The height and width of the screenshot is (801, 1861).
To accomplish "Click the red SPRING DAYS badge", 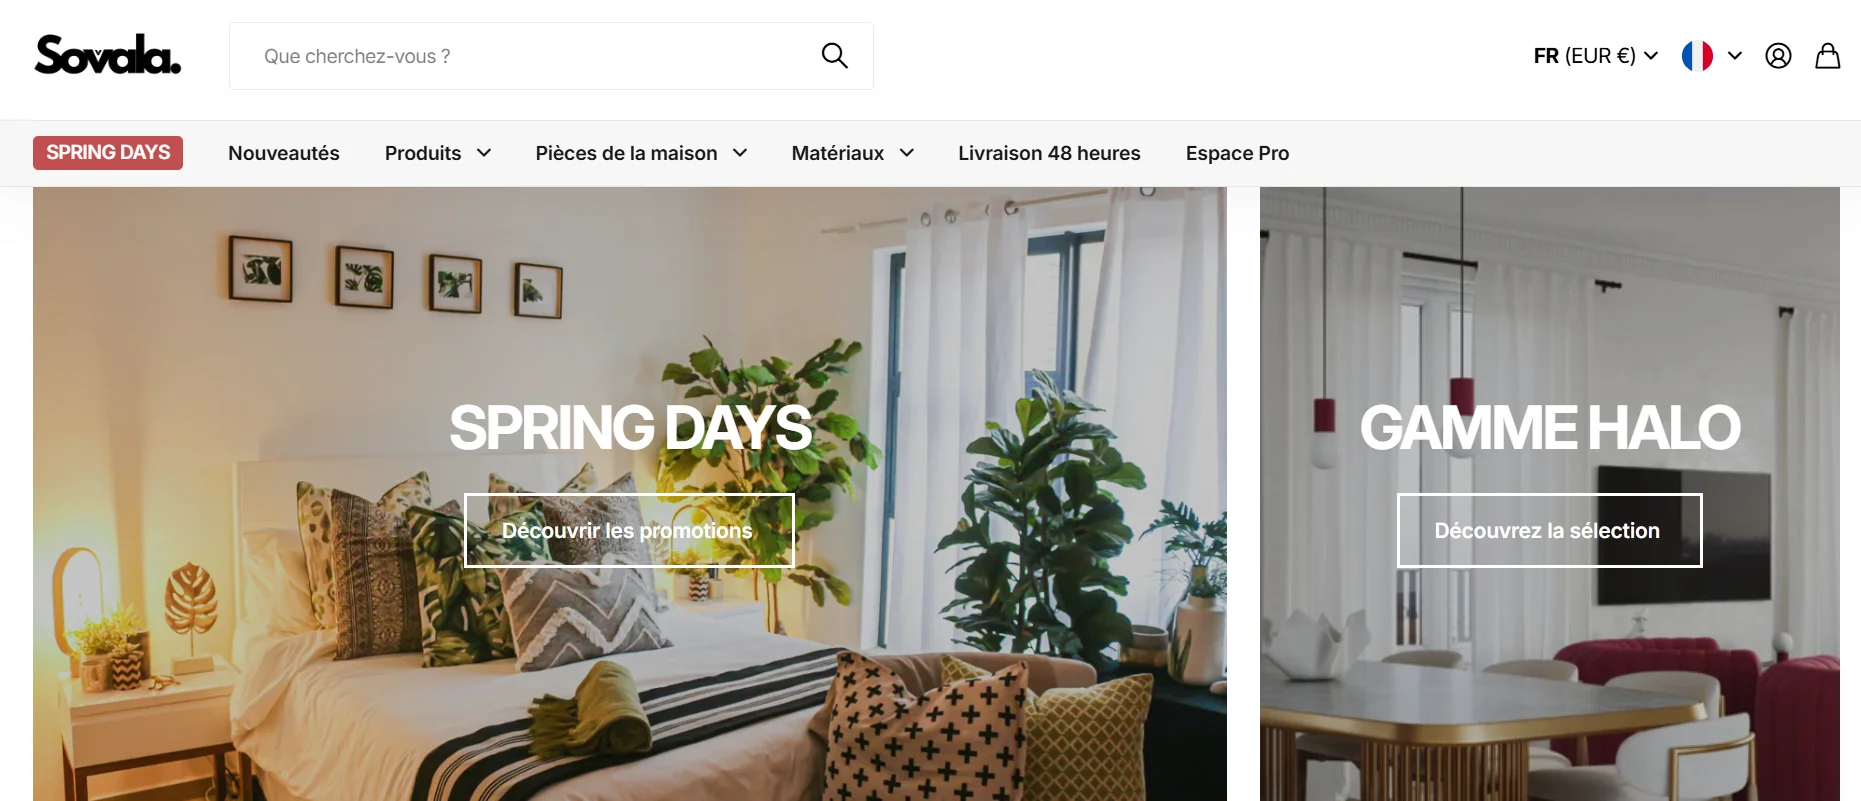I will pyautogui.click(x=108, y=153).
